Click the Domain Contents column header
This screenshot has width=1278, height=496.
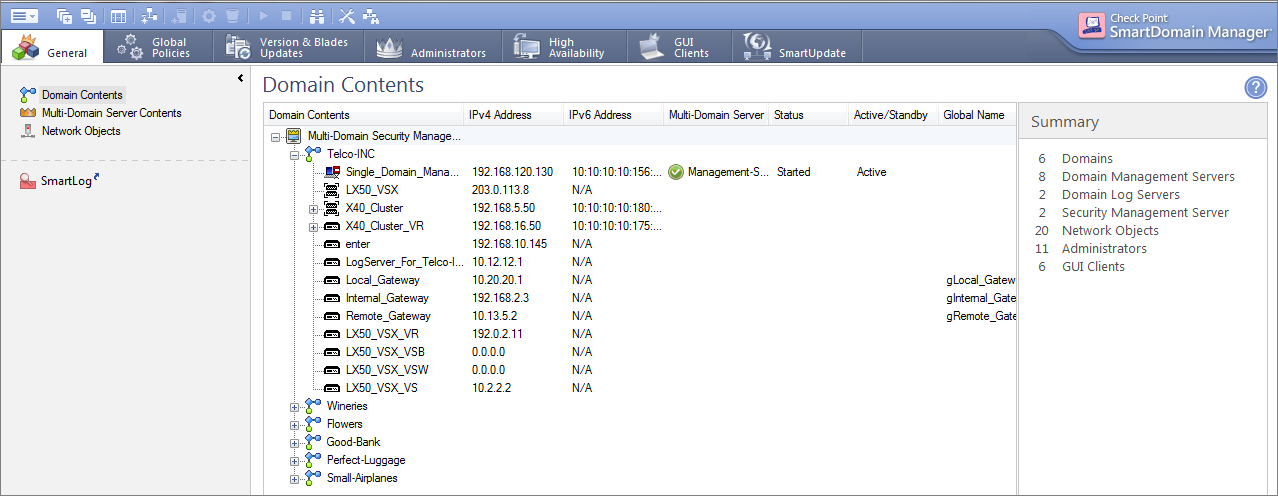363,115
